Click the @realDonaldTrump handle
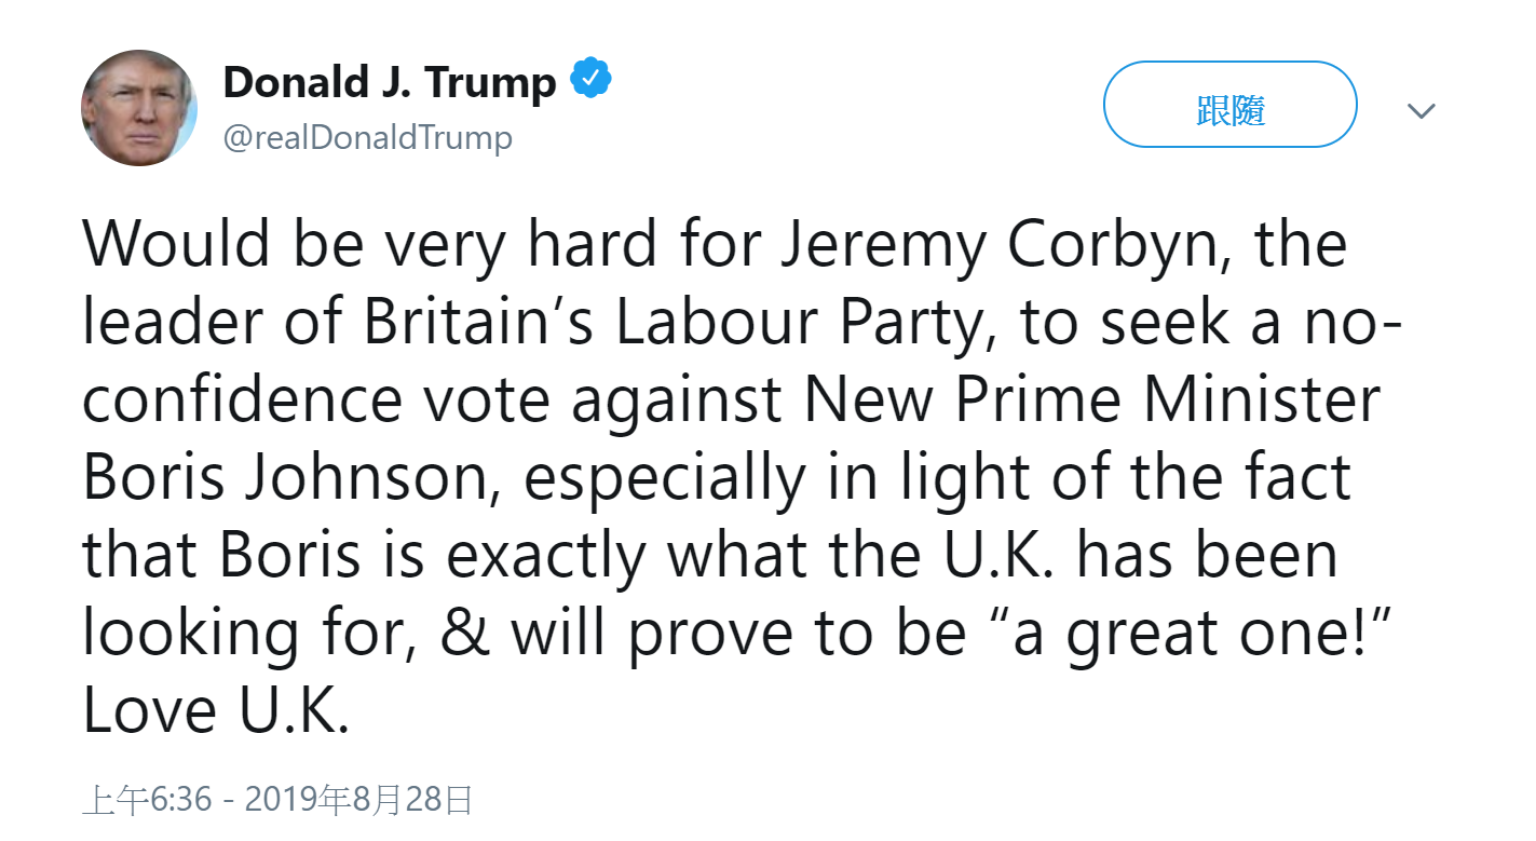The width and height of the screenshot is (1536, 841). 367,137
